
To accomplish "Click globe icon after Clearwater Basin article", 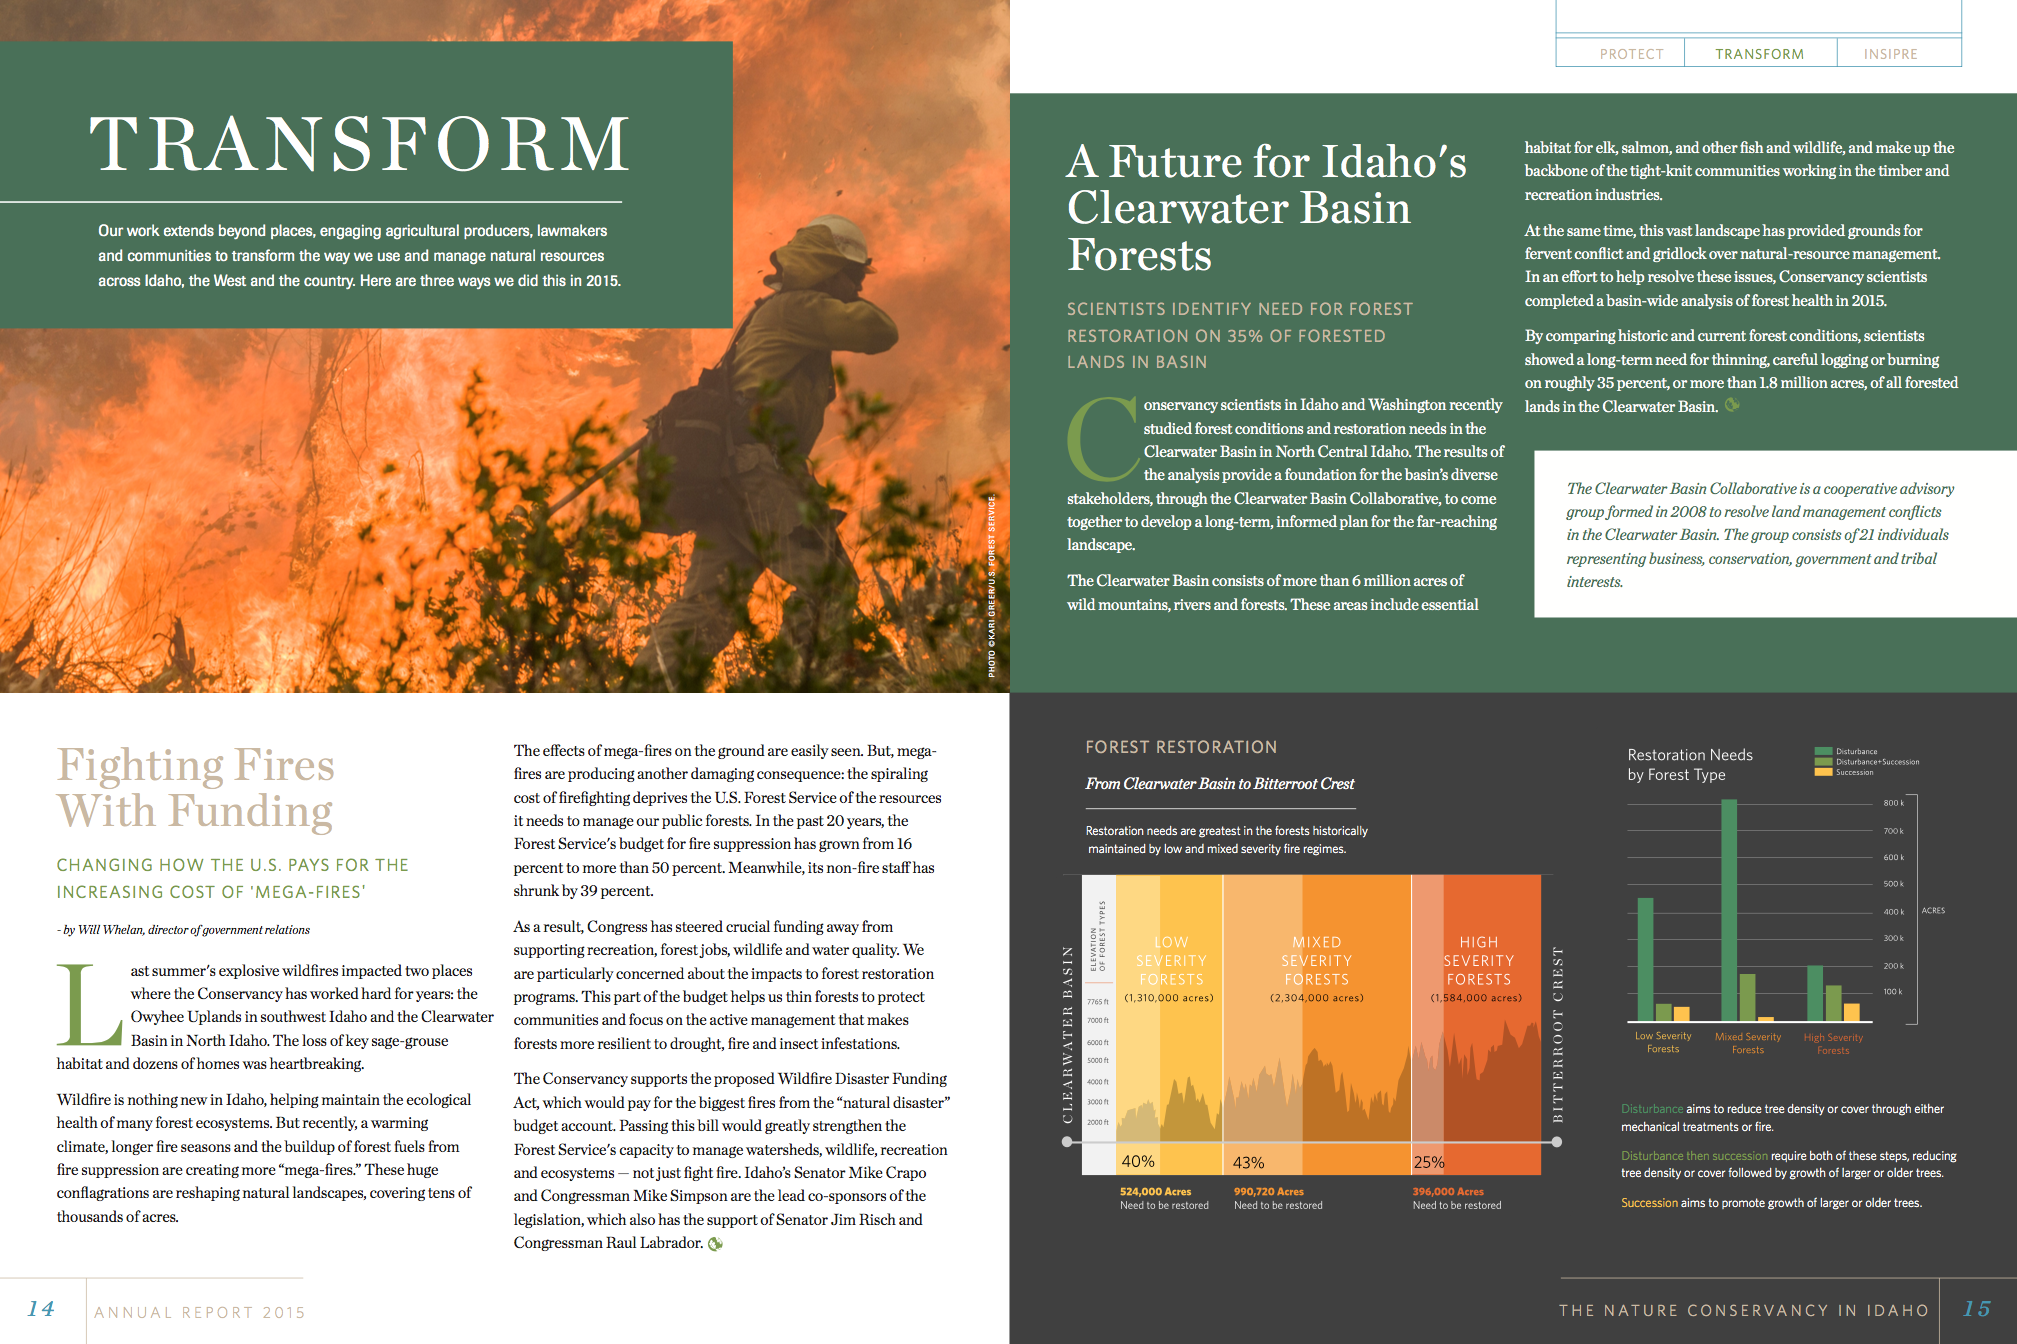I will pyautogui.click(x=1732, y=405).
